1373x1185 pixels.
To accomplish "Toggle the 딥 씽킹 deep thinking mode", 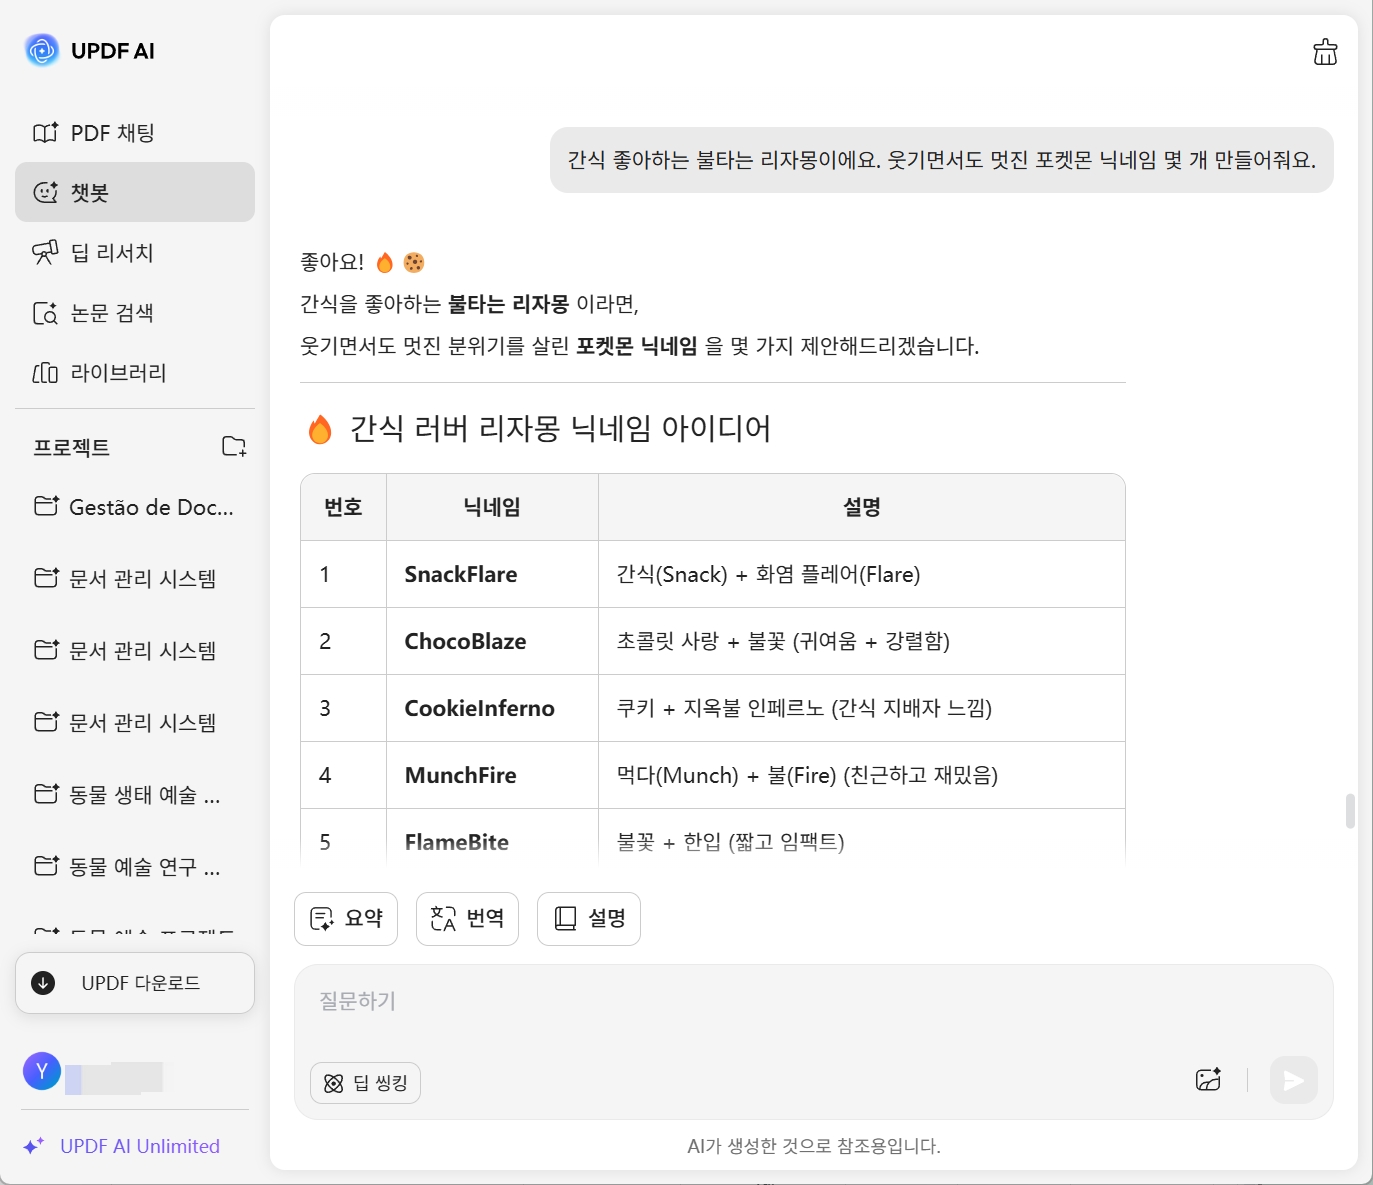I will pos(365,1083).
